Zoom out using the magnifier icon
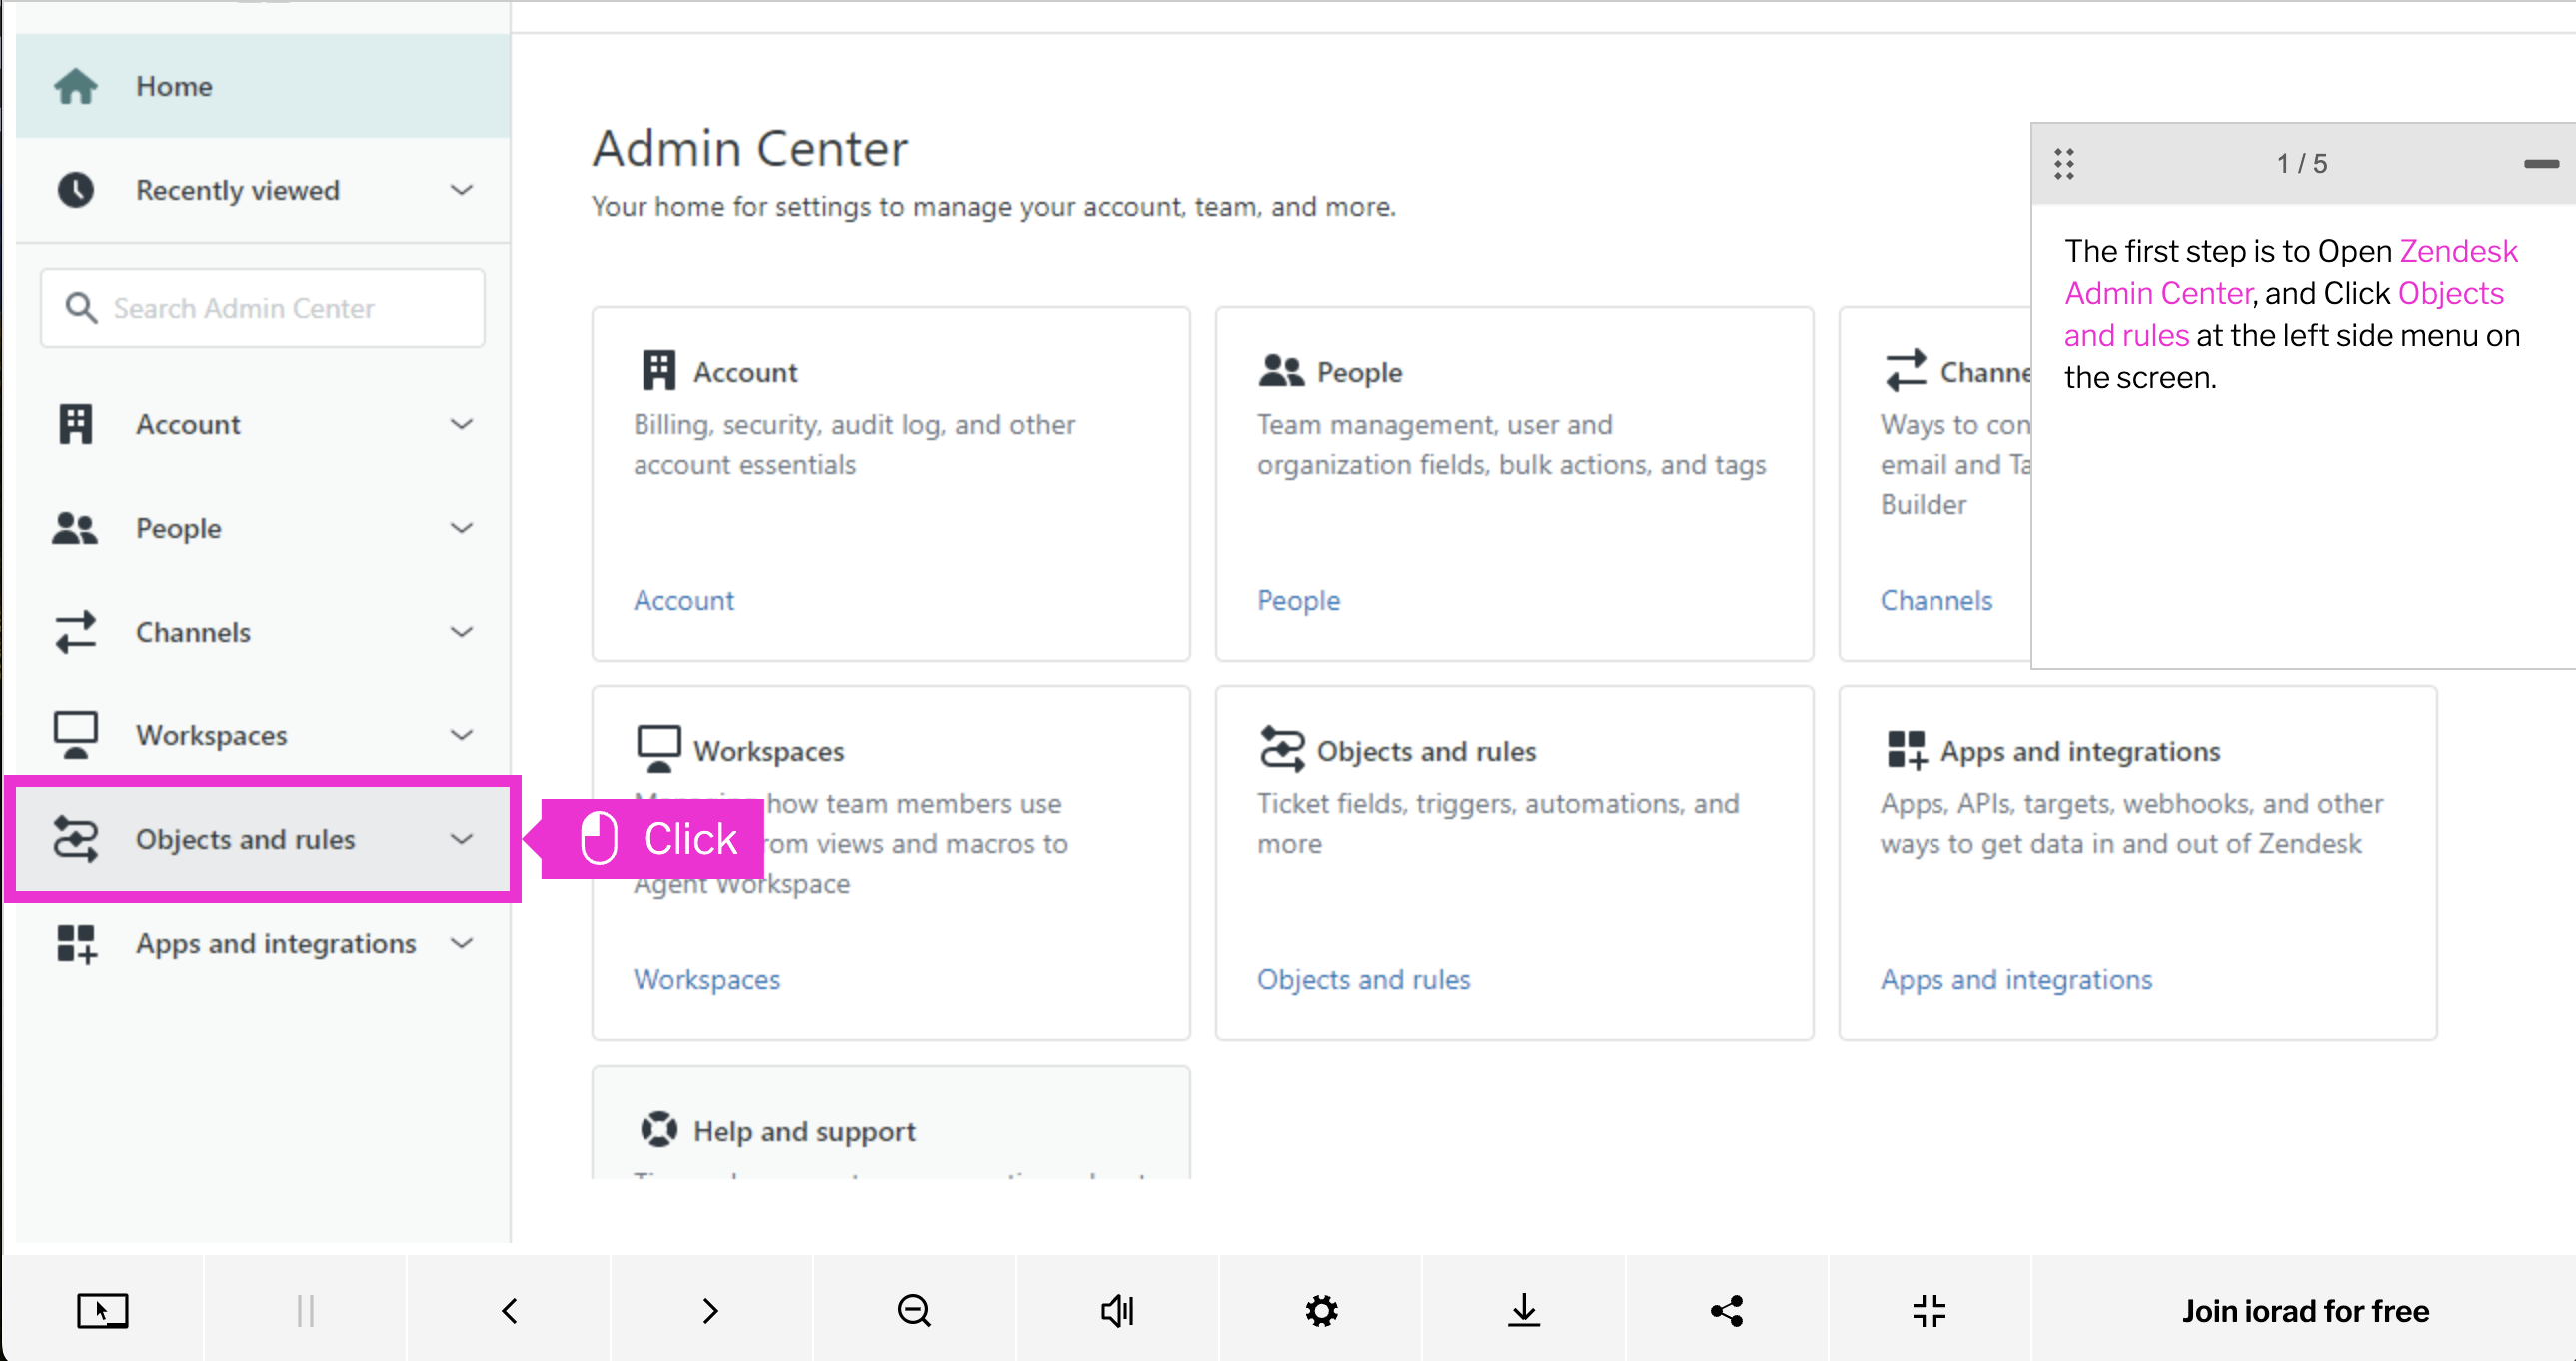The width and height of the screenshot is (2576, 1361). tap(915, 1311)
